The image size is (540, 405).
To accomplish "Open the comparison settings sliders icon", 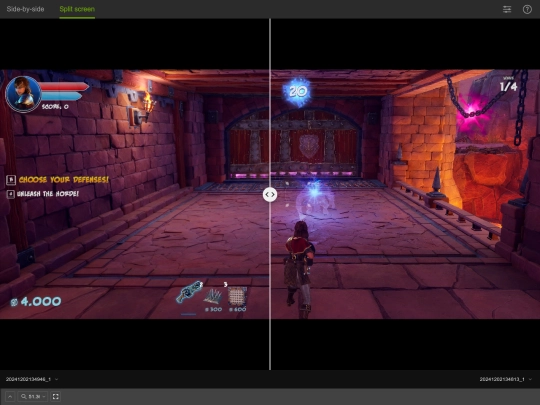I will pos(507,9).
